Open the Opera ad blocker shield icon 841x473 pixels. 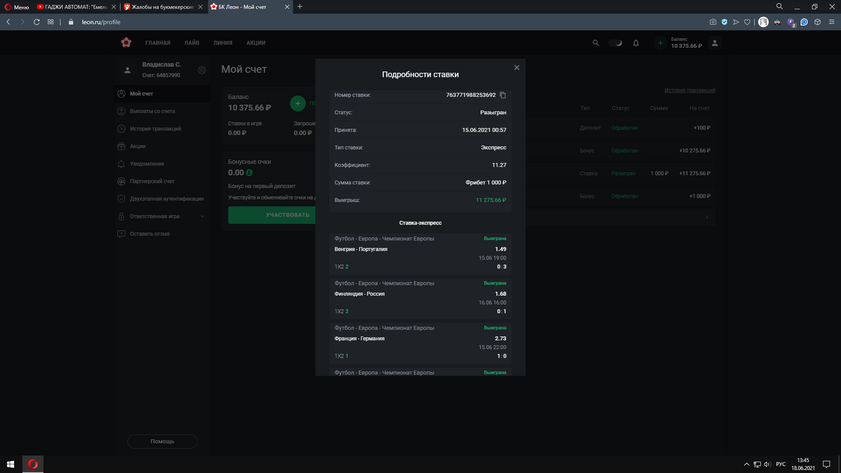[724, 22]
